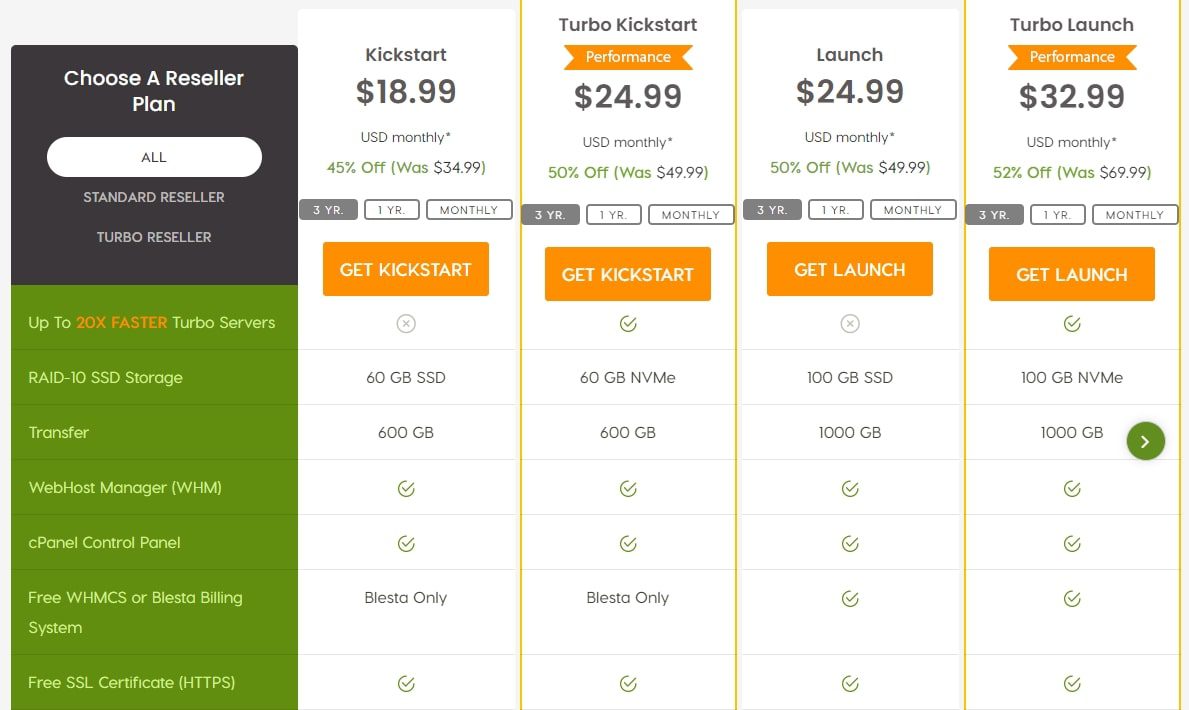Choose 1 YR. billing for Turbo Launch
Image resolution: width=1189 pixels, height=710 pixels.
(x=1057, y=215)
